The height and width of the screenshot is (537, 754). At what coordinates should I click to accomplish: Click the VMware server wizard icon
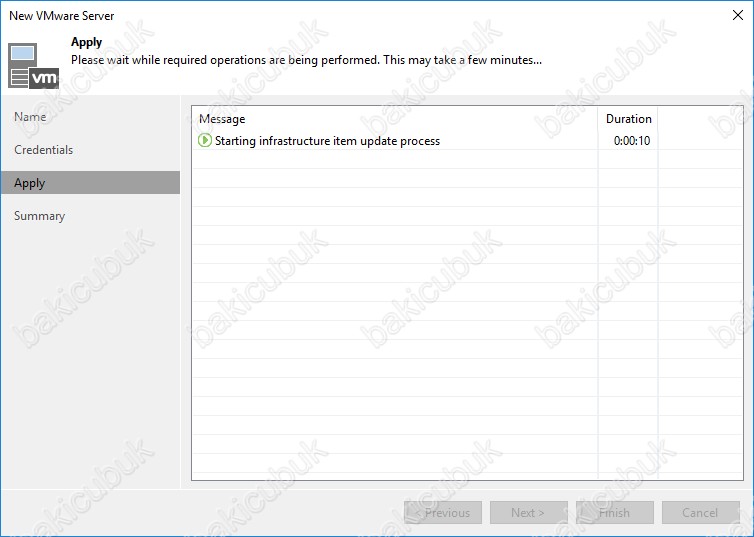pyautogui.click(x=33, y=66)
